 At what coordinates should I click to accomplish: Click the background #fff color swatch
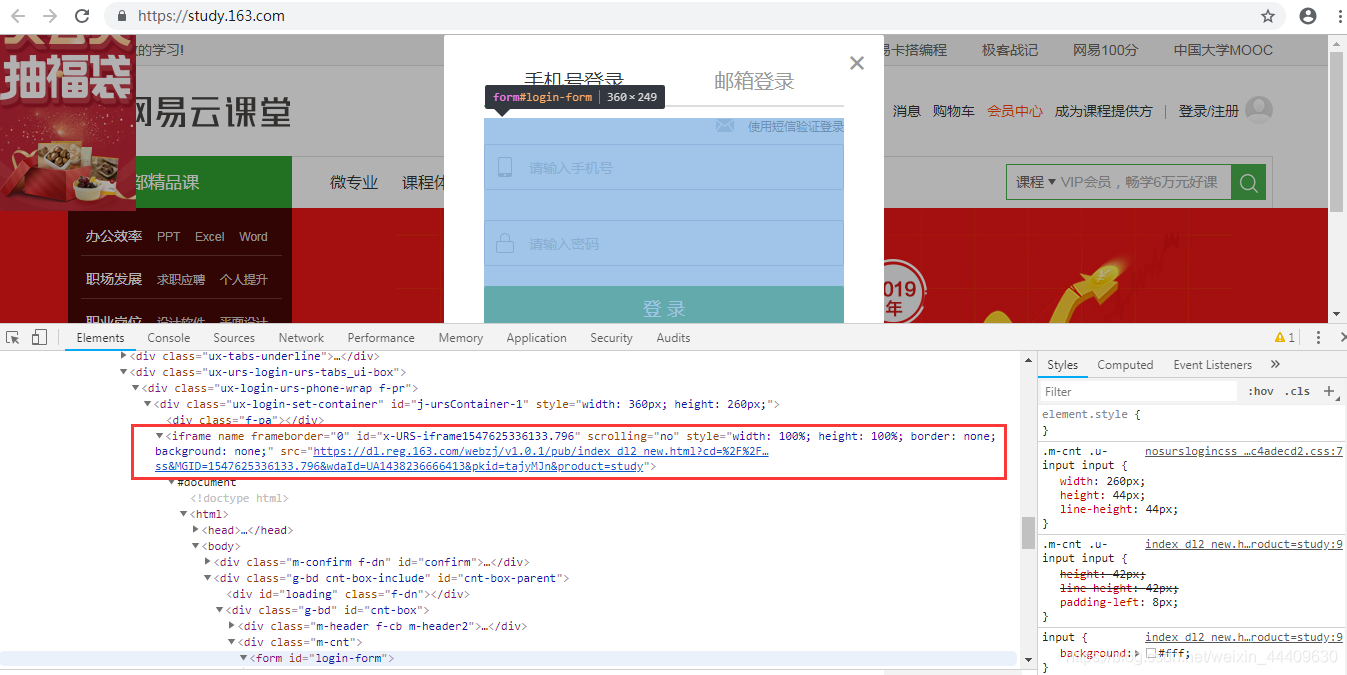pyautogui.click(x=1151, y=653)
